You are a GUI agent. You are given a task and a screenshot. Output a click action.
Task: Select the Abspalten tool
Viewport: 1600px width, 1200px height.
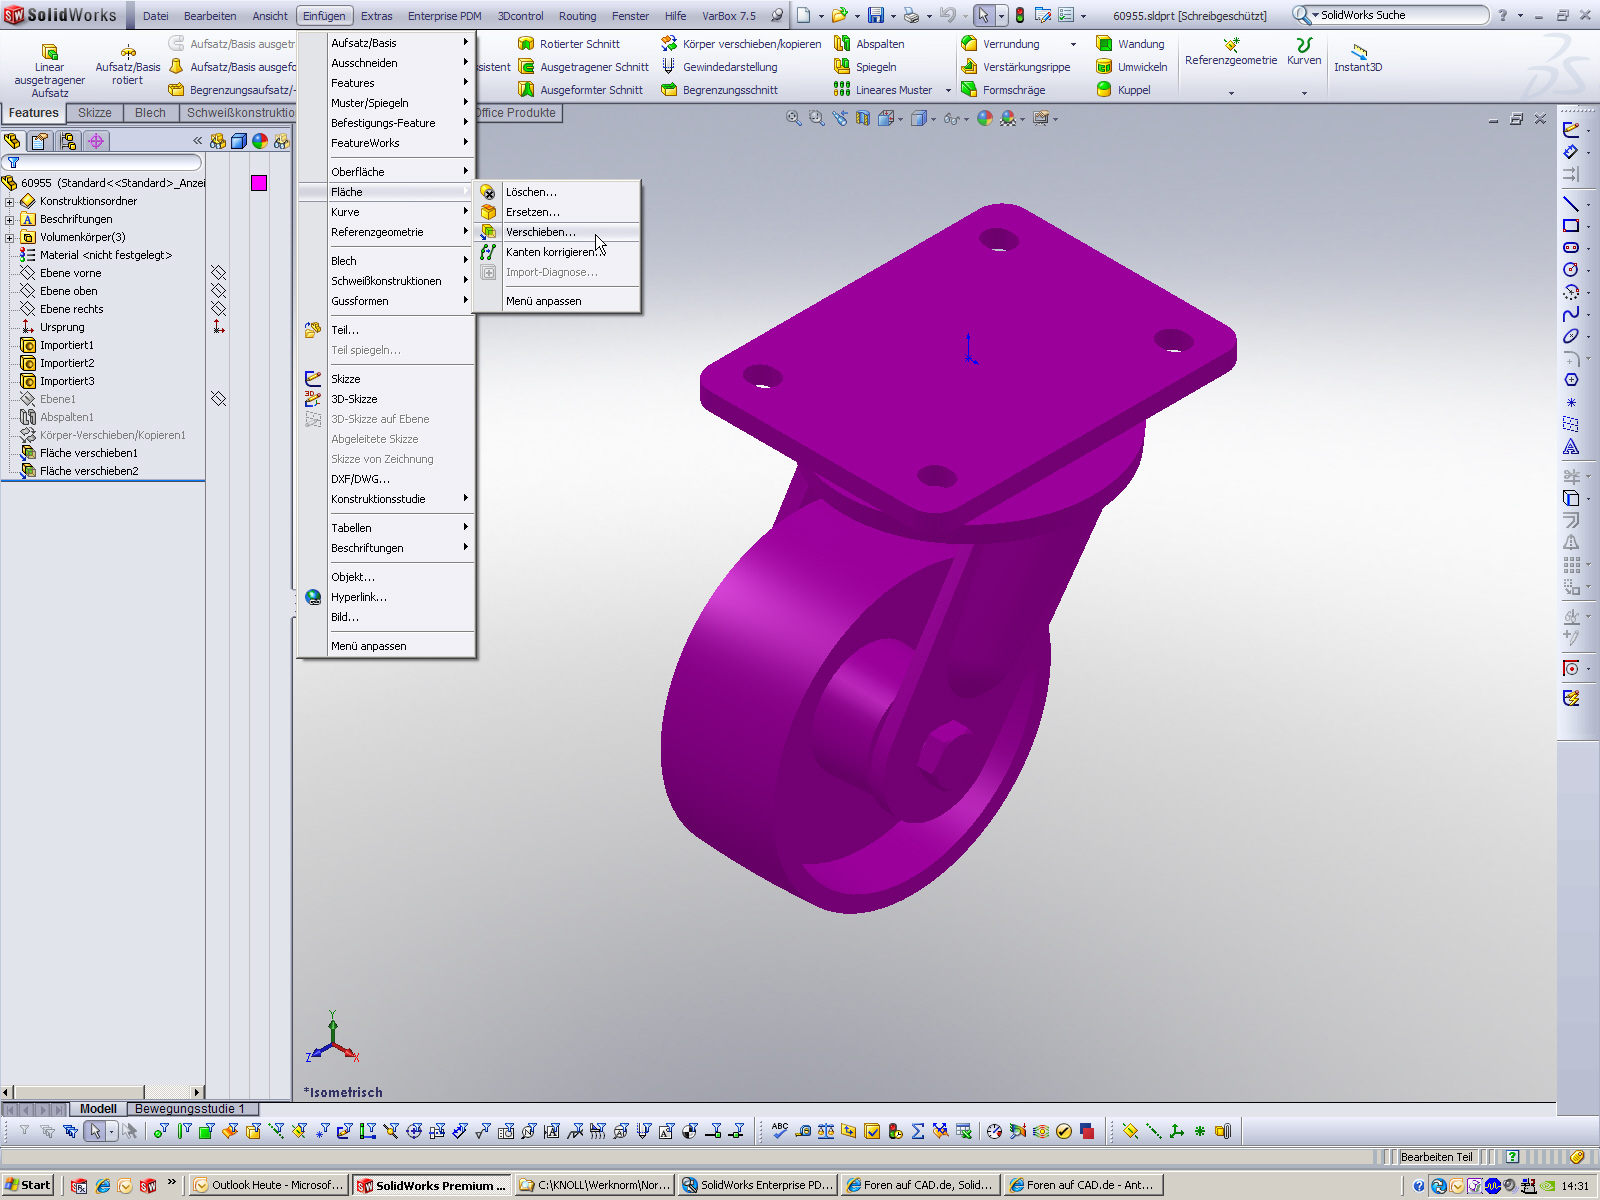coord(869,44)
